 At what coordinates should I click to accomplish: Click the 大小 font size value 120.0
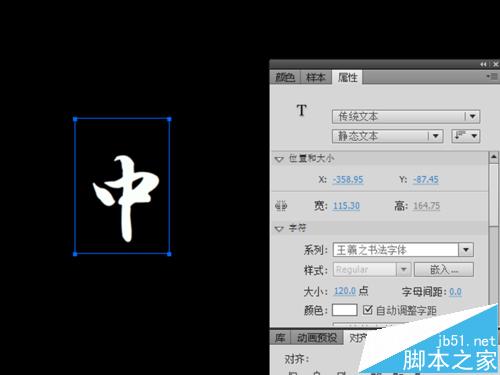point(345,291)
